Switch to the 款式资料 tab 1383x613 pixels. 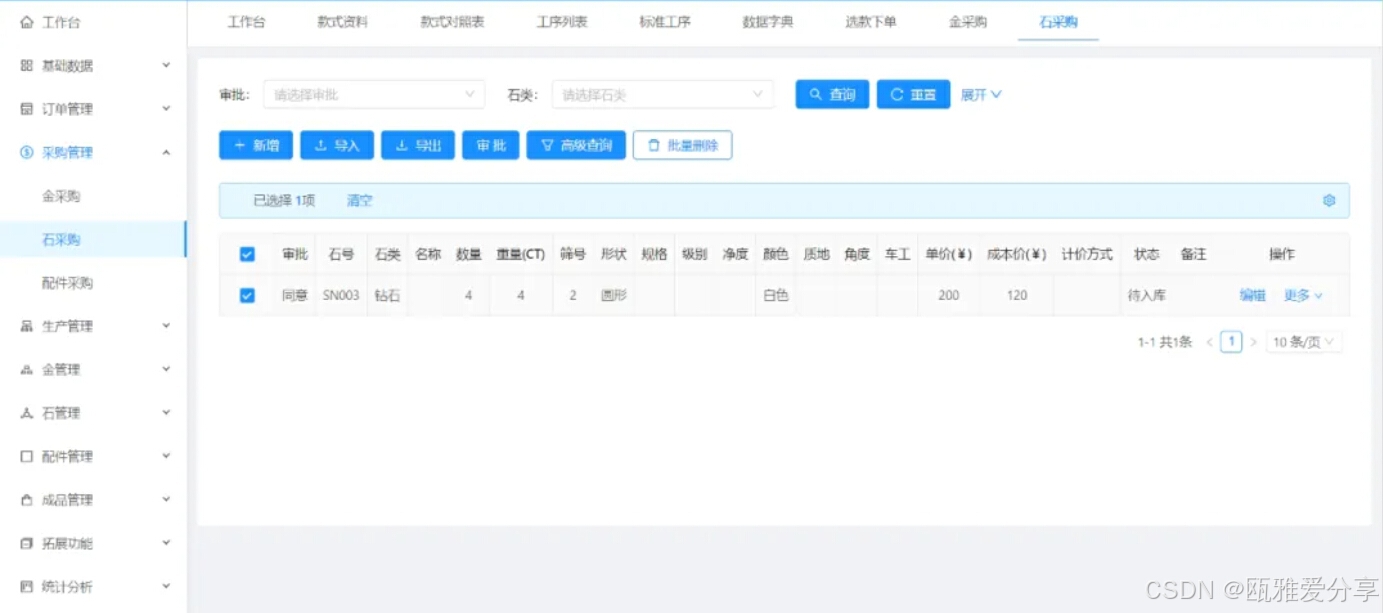343,21
